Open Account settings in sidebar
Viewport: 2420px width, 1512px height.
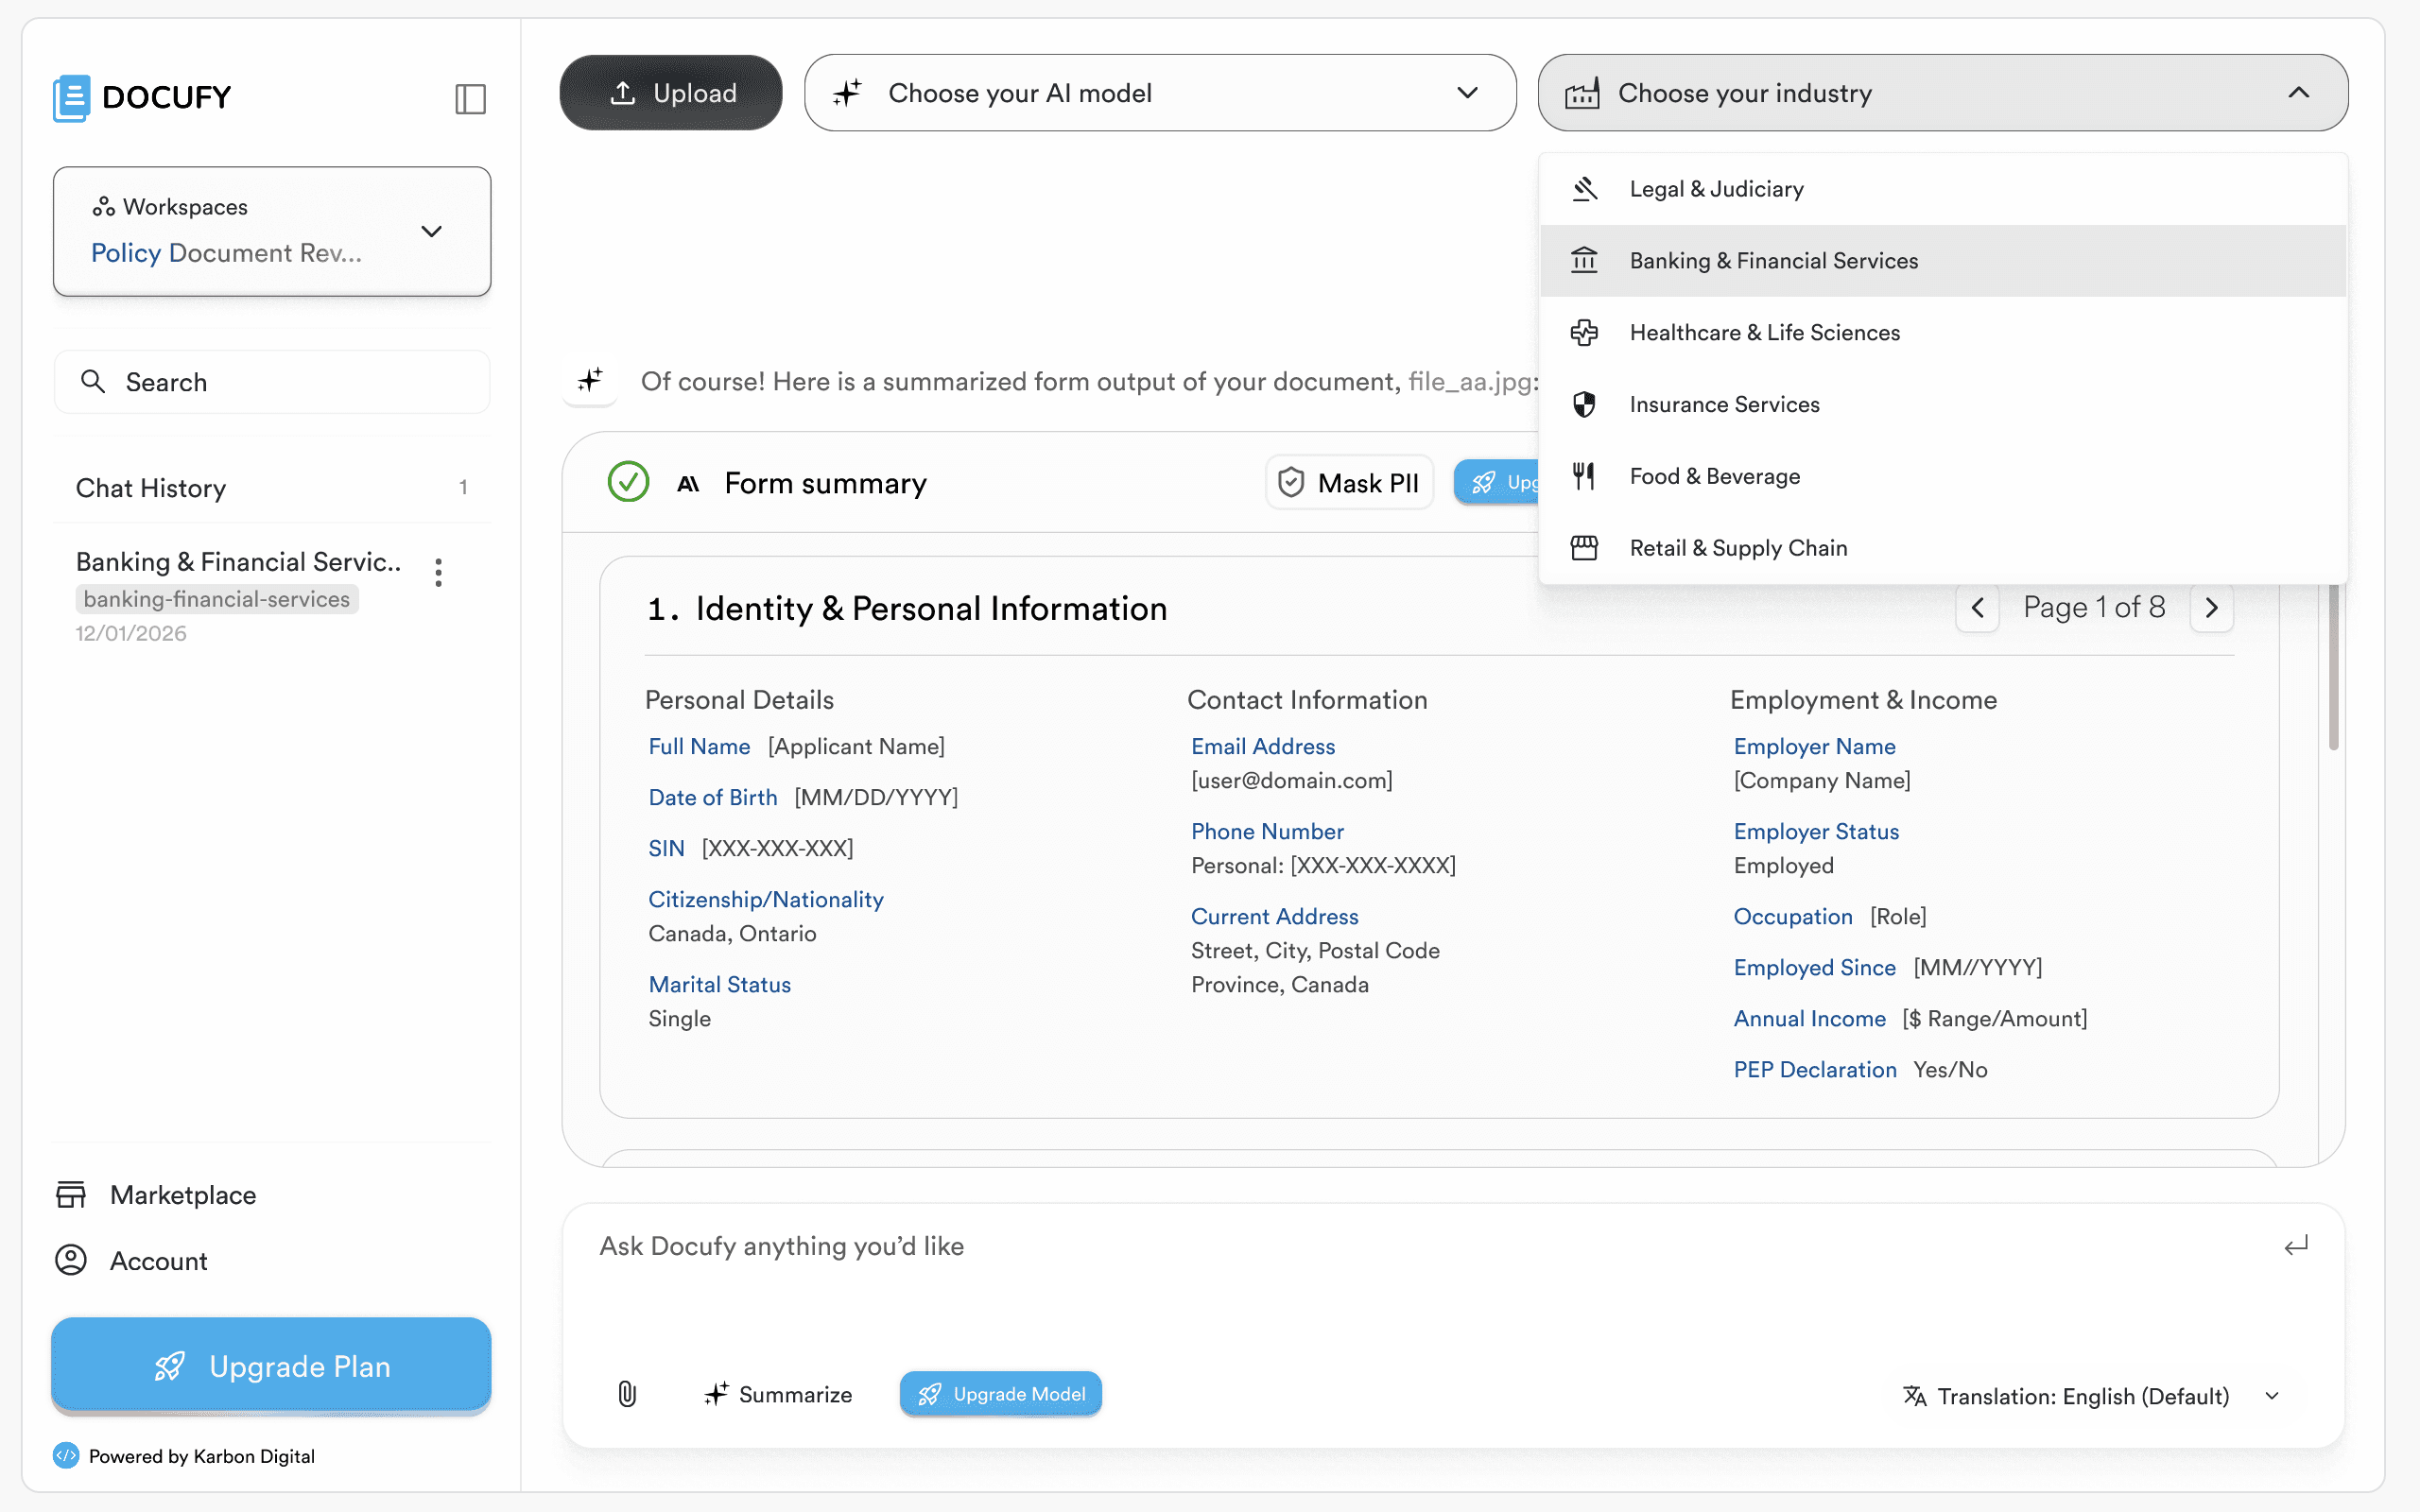[158, 1261]
